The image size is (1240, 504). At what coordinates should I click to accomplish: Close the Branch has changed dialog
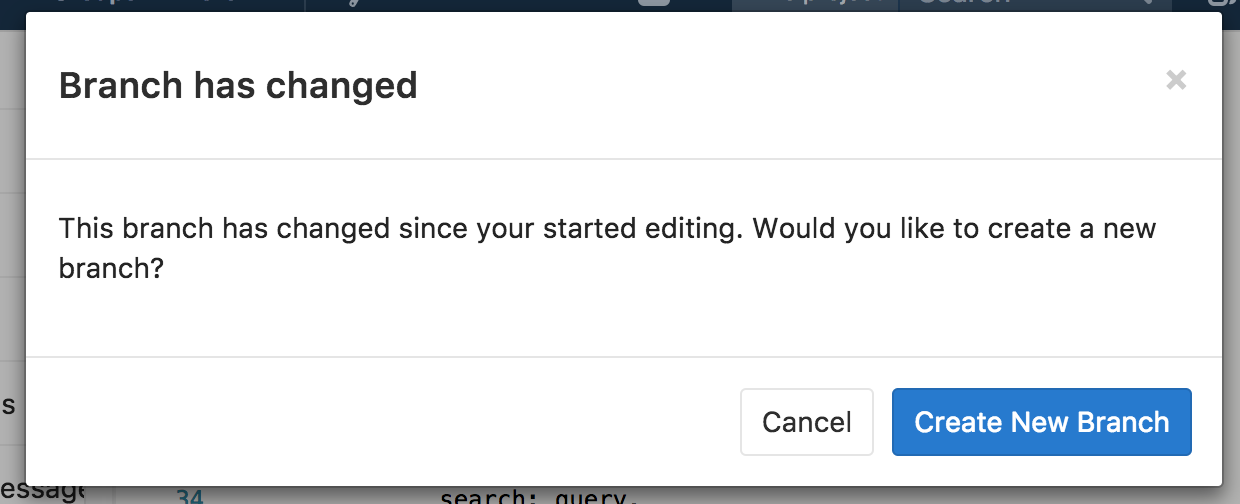1176,81
